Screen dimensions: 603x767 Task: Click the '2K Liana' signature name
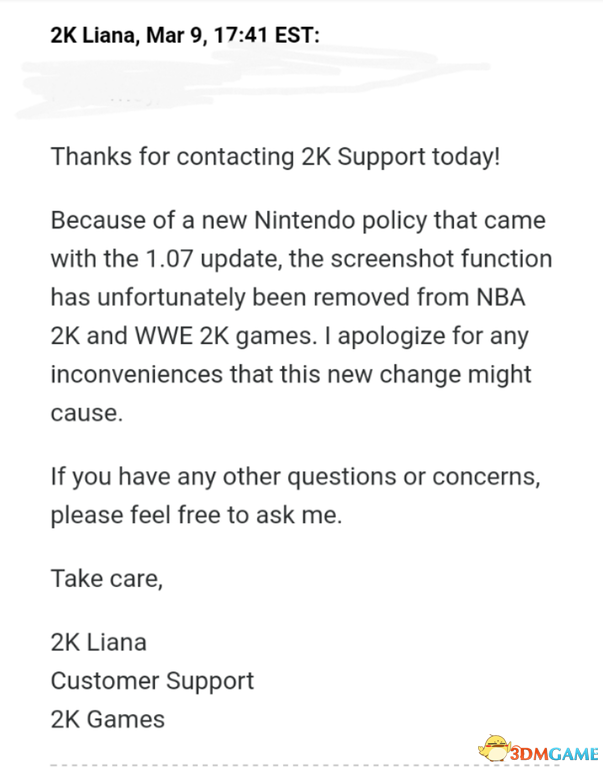coord(98,640)
